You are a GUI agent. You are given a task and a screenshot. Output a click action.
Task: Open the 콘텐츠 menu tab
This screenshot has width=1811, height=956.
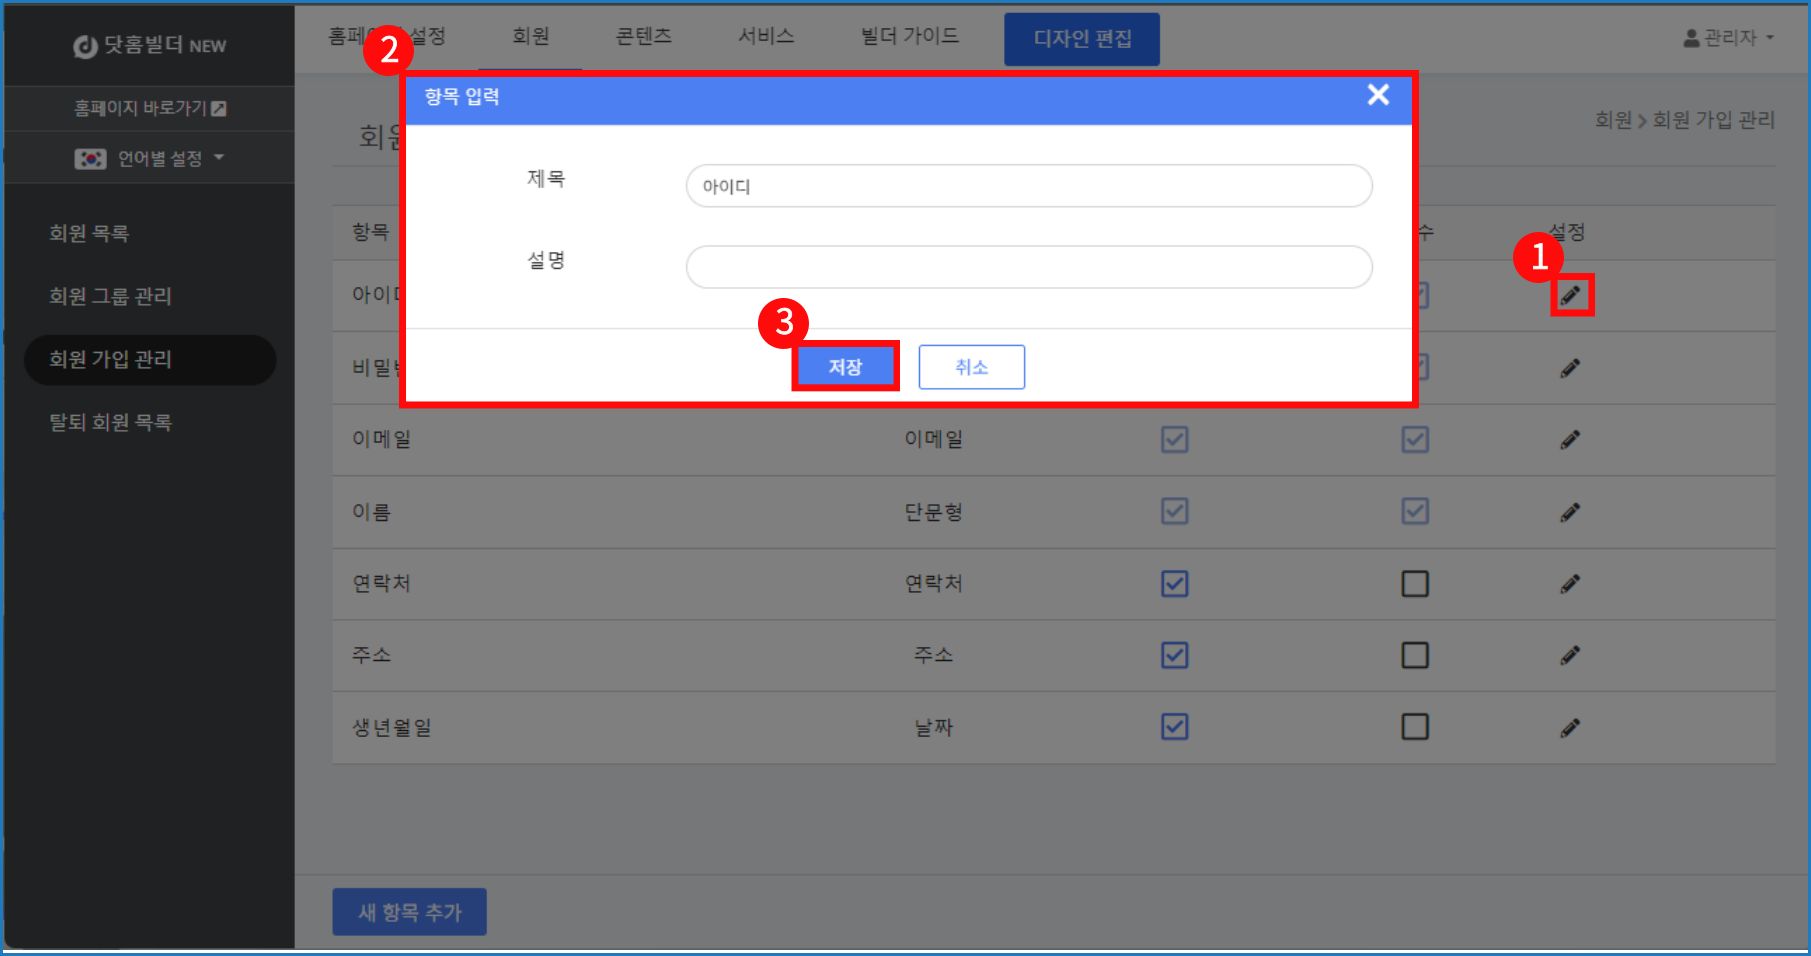click(x=643, y=37)
